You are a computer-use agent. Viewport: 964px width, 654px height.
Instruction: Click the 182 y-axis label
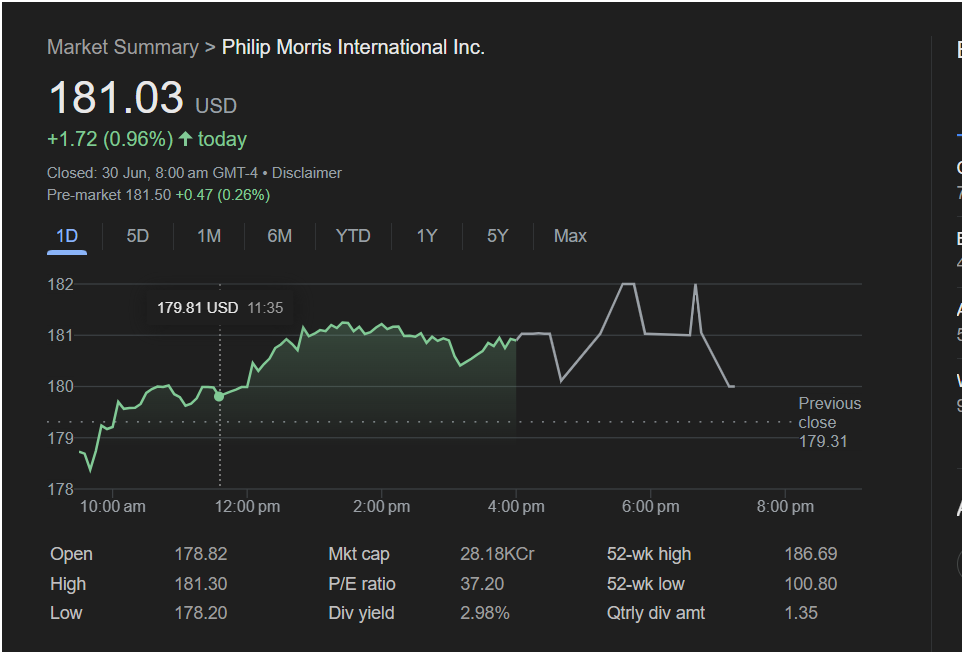coord(60,285)
